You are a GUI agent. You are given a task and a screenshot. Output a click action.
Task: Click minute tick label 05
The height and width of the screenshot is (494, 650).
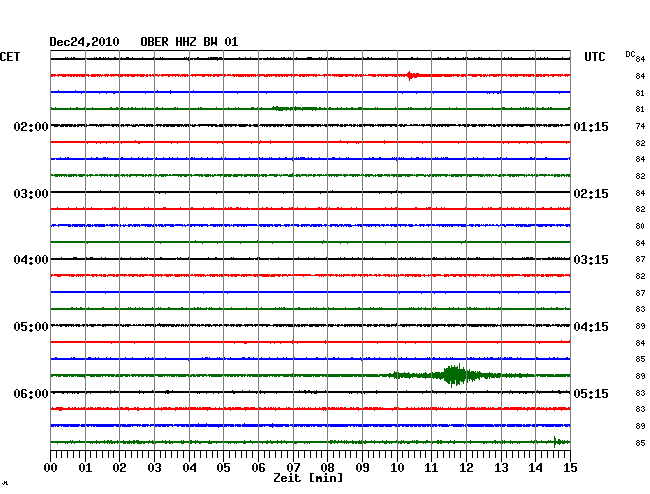(x=223, y=468)
